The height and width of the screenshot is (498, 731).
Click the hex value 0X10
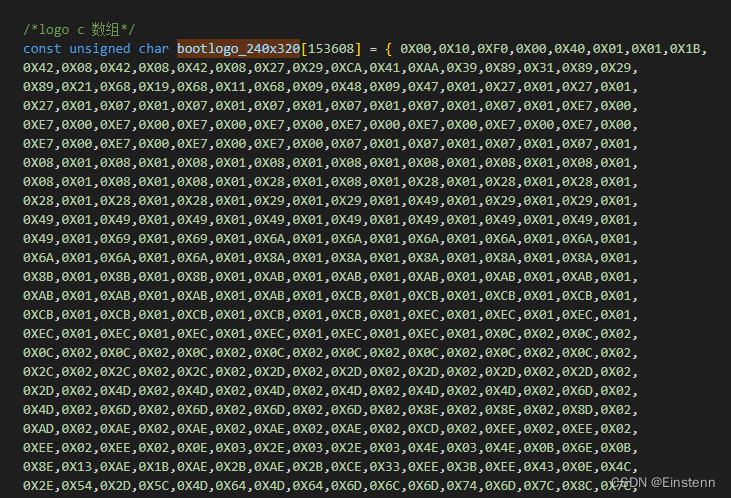(x=454, y=49)
